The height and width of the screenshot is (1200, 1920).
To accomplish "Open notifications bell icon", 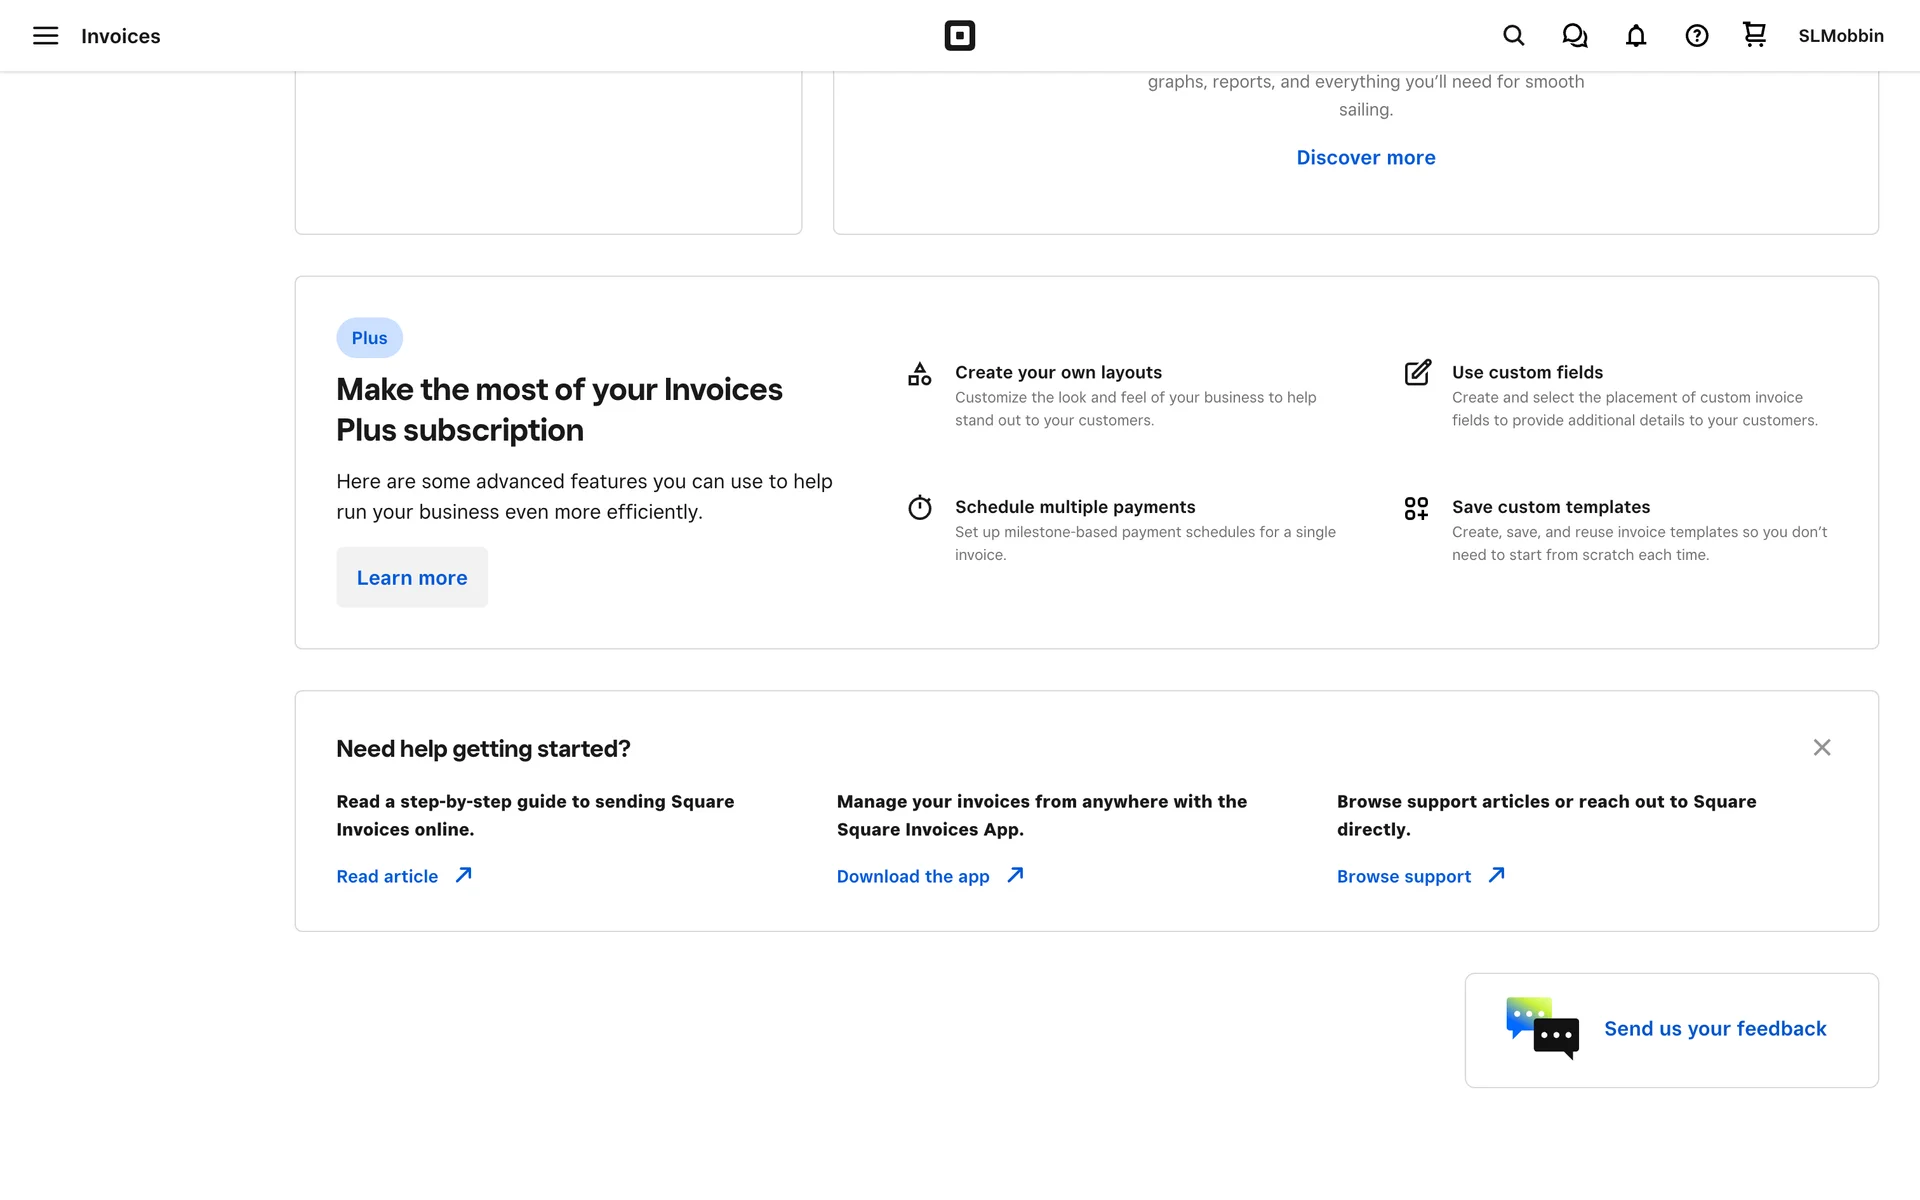I will [x=1635, y=36].
